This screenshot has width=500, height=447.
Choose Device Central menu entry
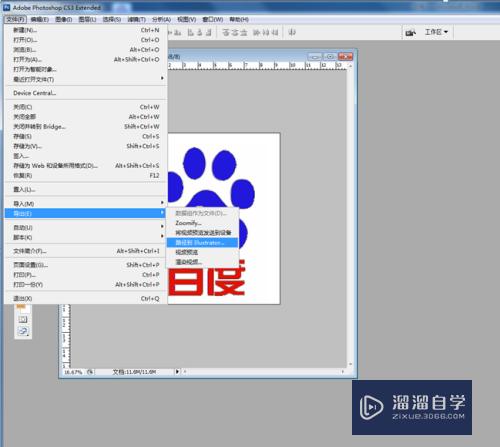[x=86, y=93]
